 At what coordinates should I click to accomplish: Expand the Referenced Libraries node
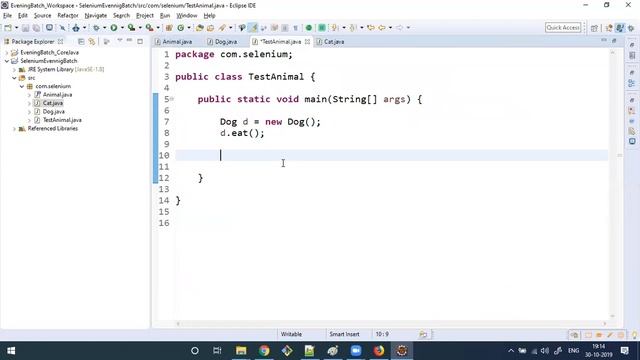(14, 129)
